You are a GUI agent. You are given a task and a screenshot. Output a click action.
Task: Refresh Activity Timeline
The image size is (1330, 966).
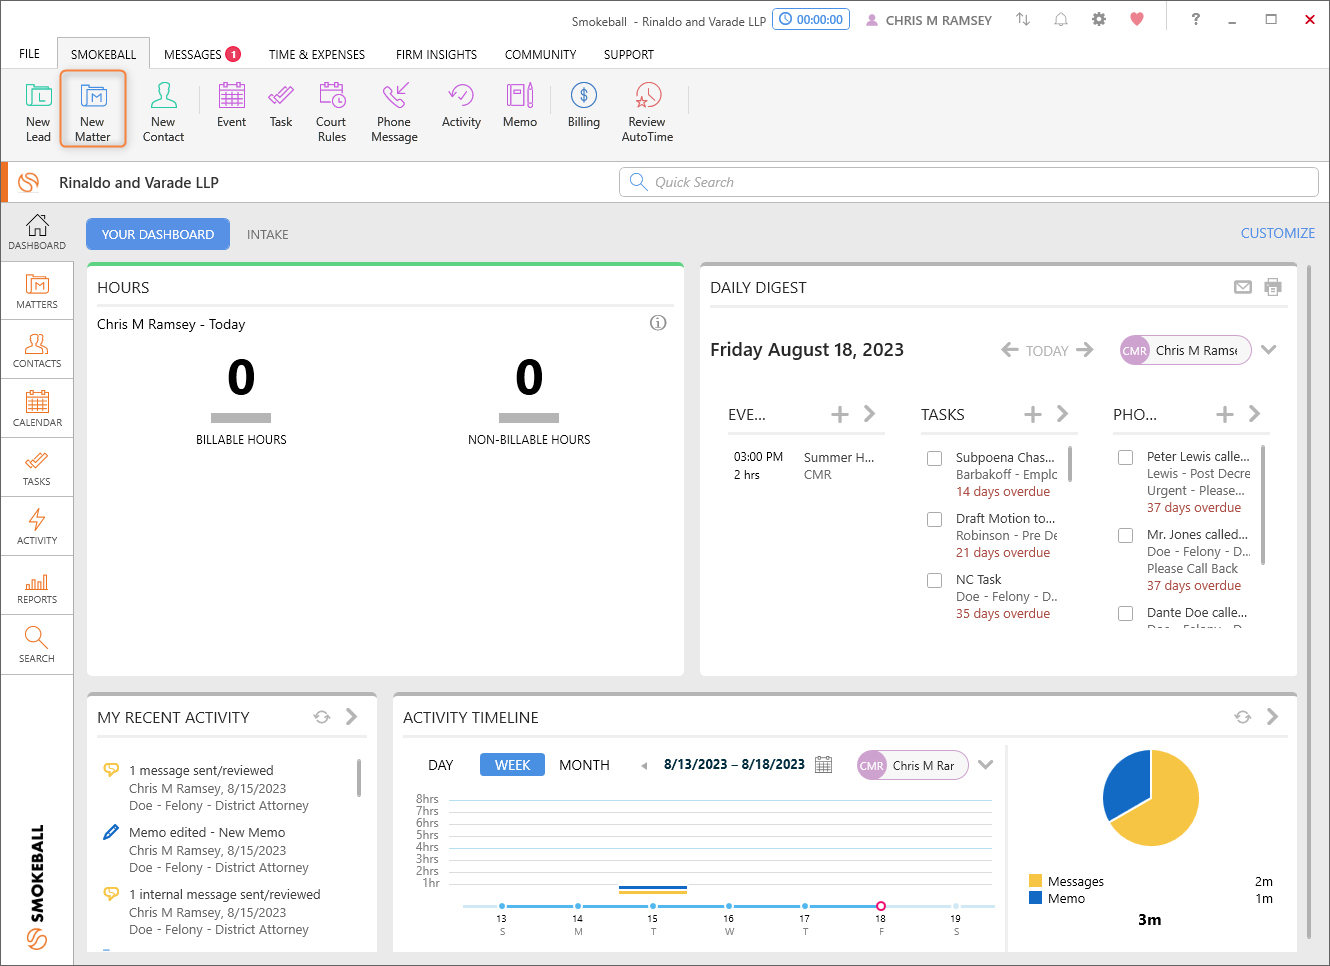click(x=1243, y=717)
